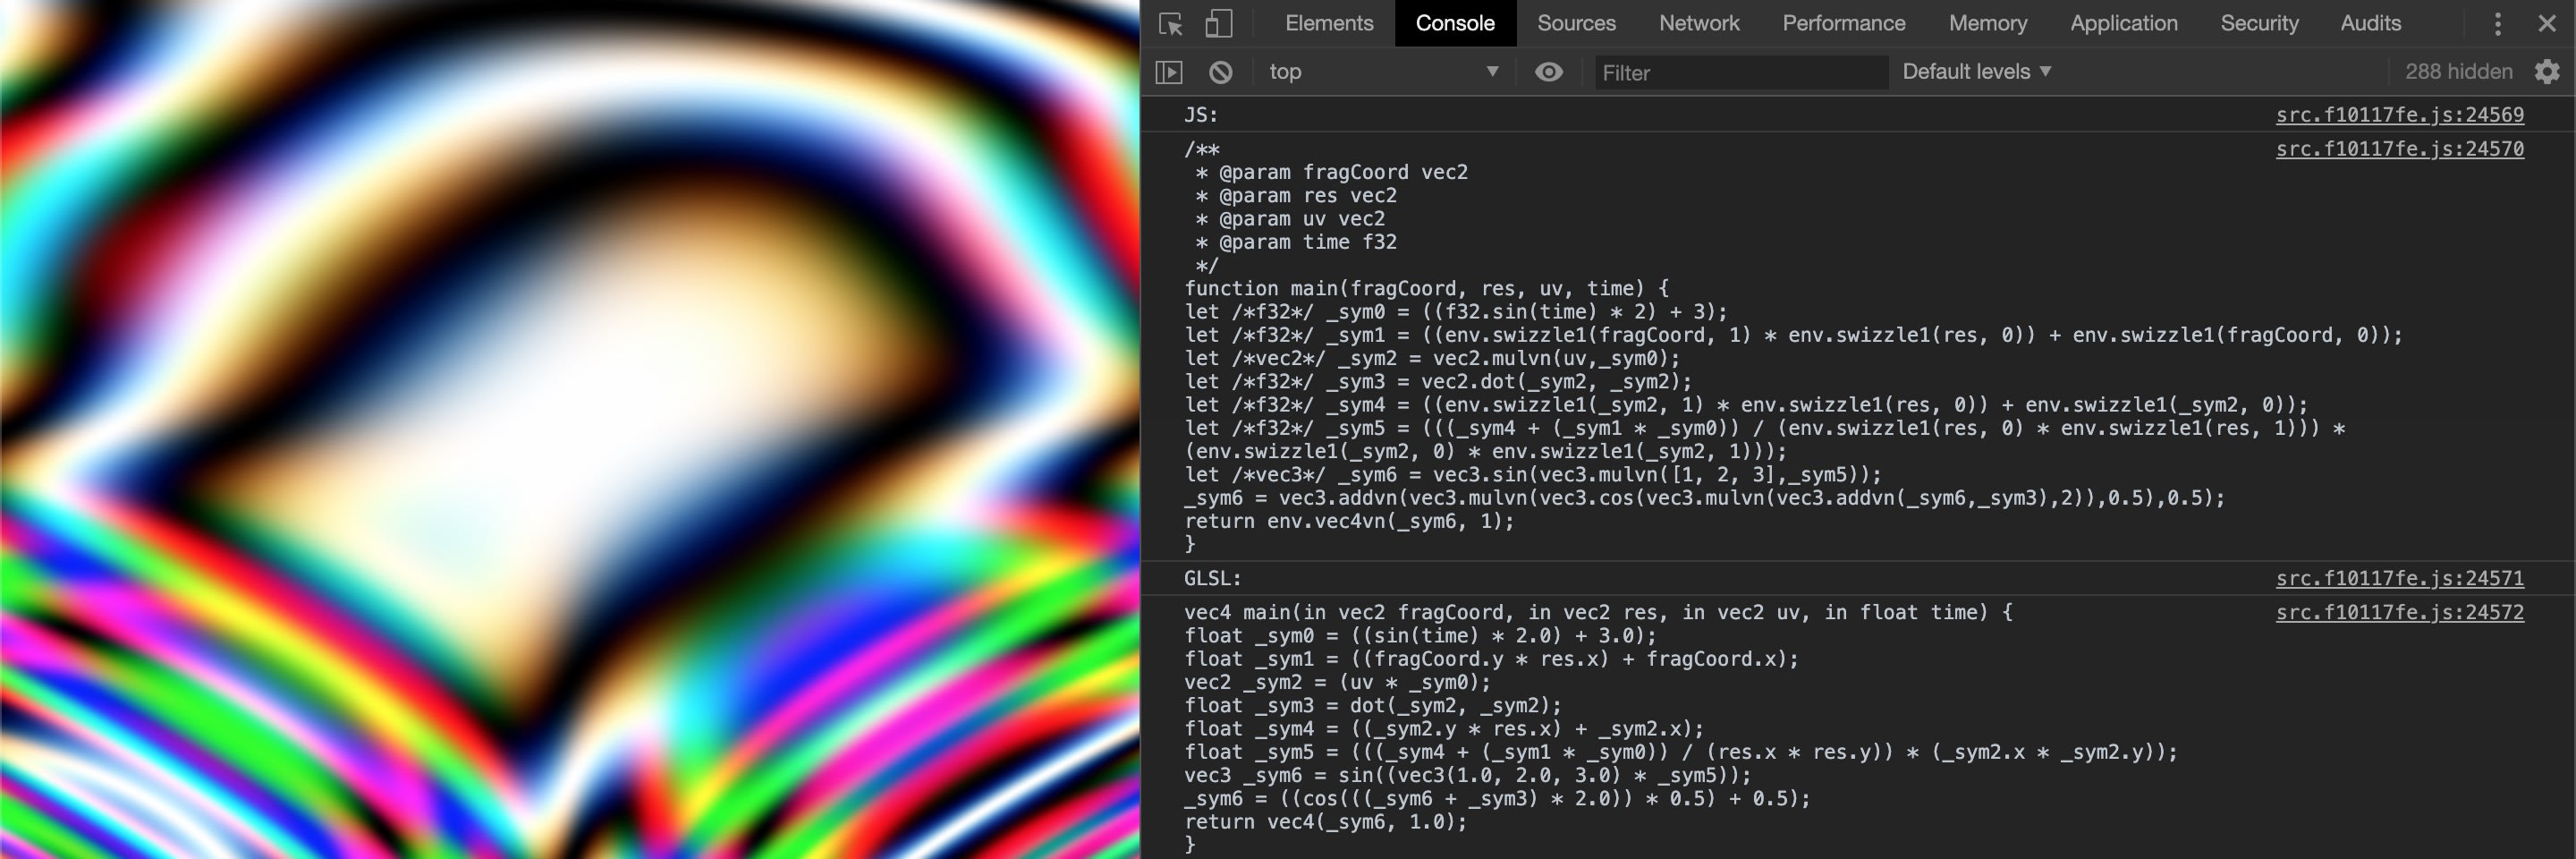Open the Sources panel

[x=1576, y=23]
